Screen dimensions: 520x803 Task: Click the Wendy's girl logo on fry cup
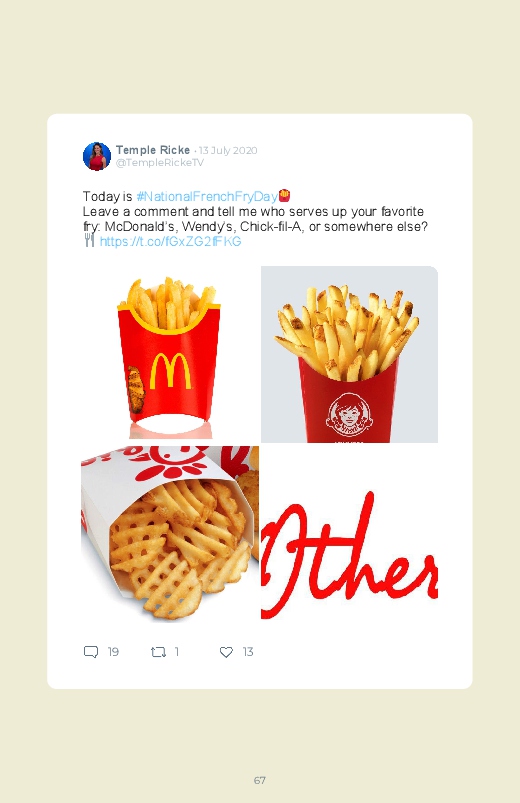point(349,412)
